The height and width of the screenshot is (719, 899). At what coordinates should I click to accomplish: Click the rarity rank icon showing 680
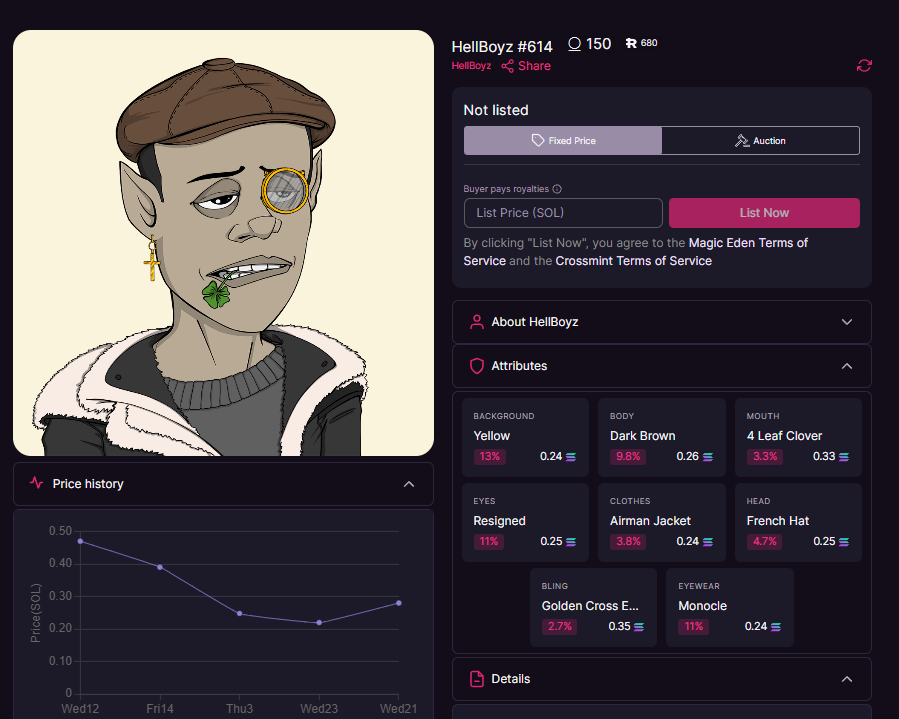631,43
